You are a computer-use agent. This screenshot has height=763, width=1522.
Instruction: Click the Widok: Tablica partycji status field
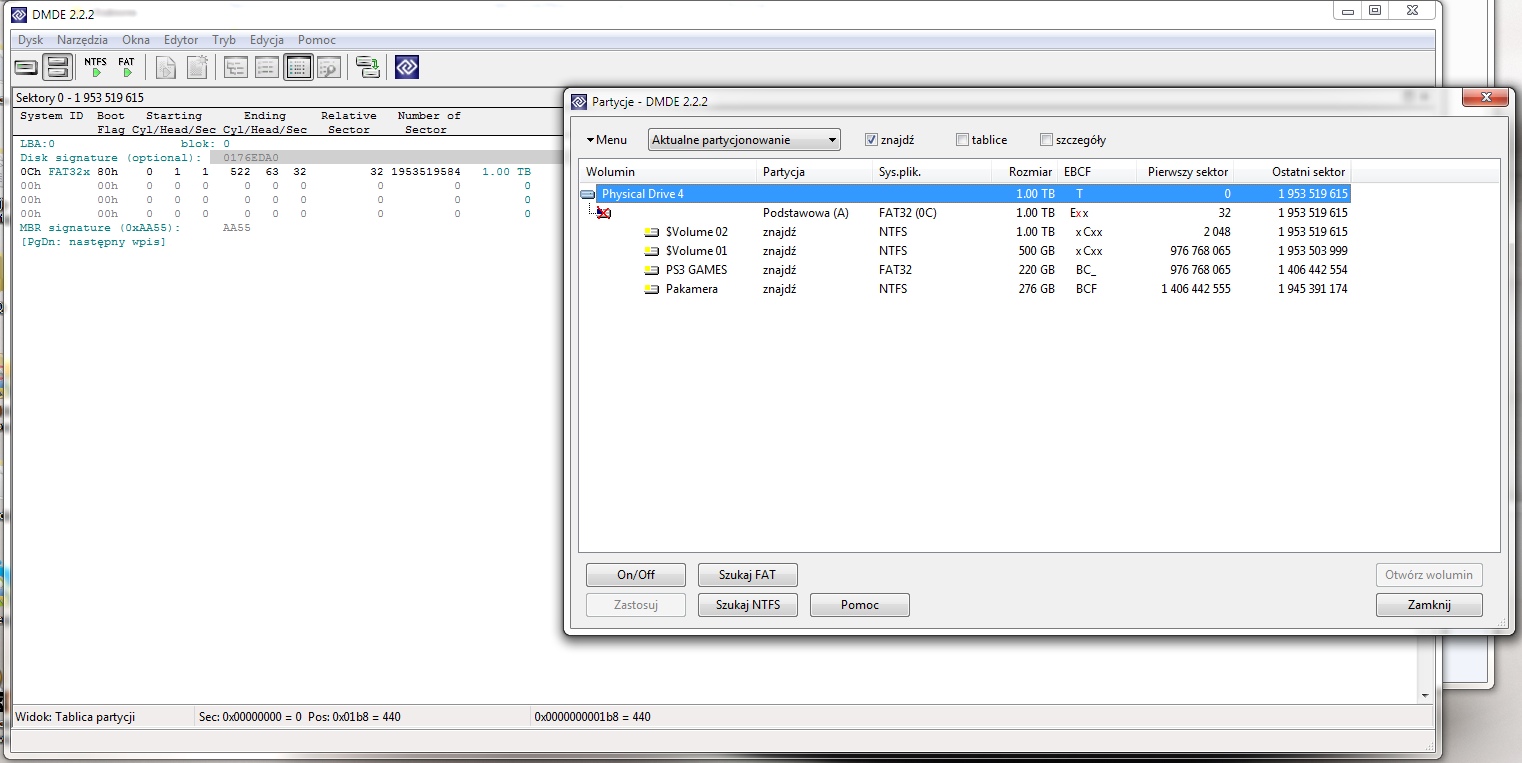[103, 717]
